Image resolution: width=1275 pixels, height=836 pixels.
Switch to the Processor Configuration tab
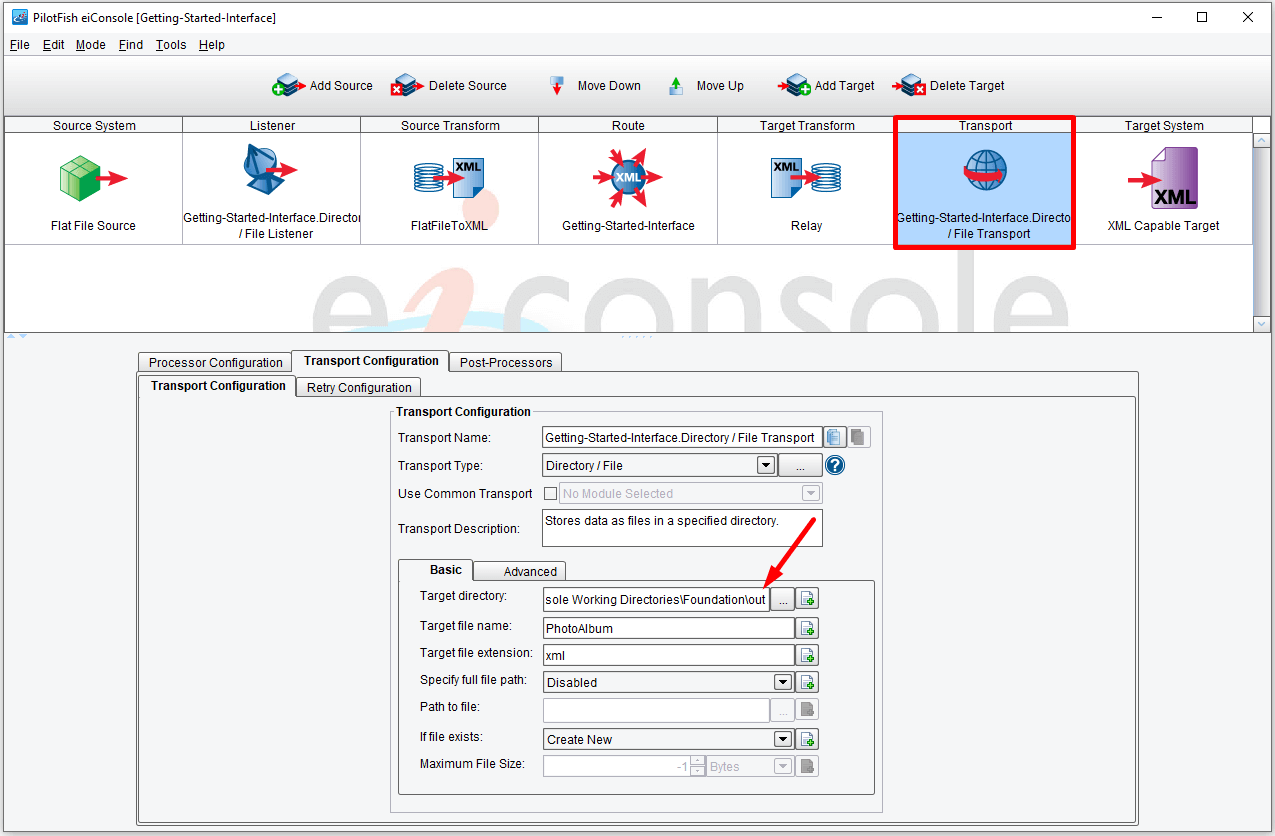[215, 362]
